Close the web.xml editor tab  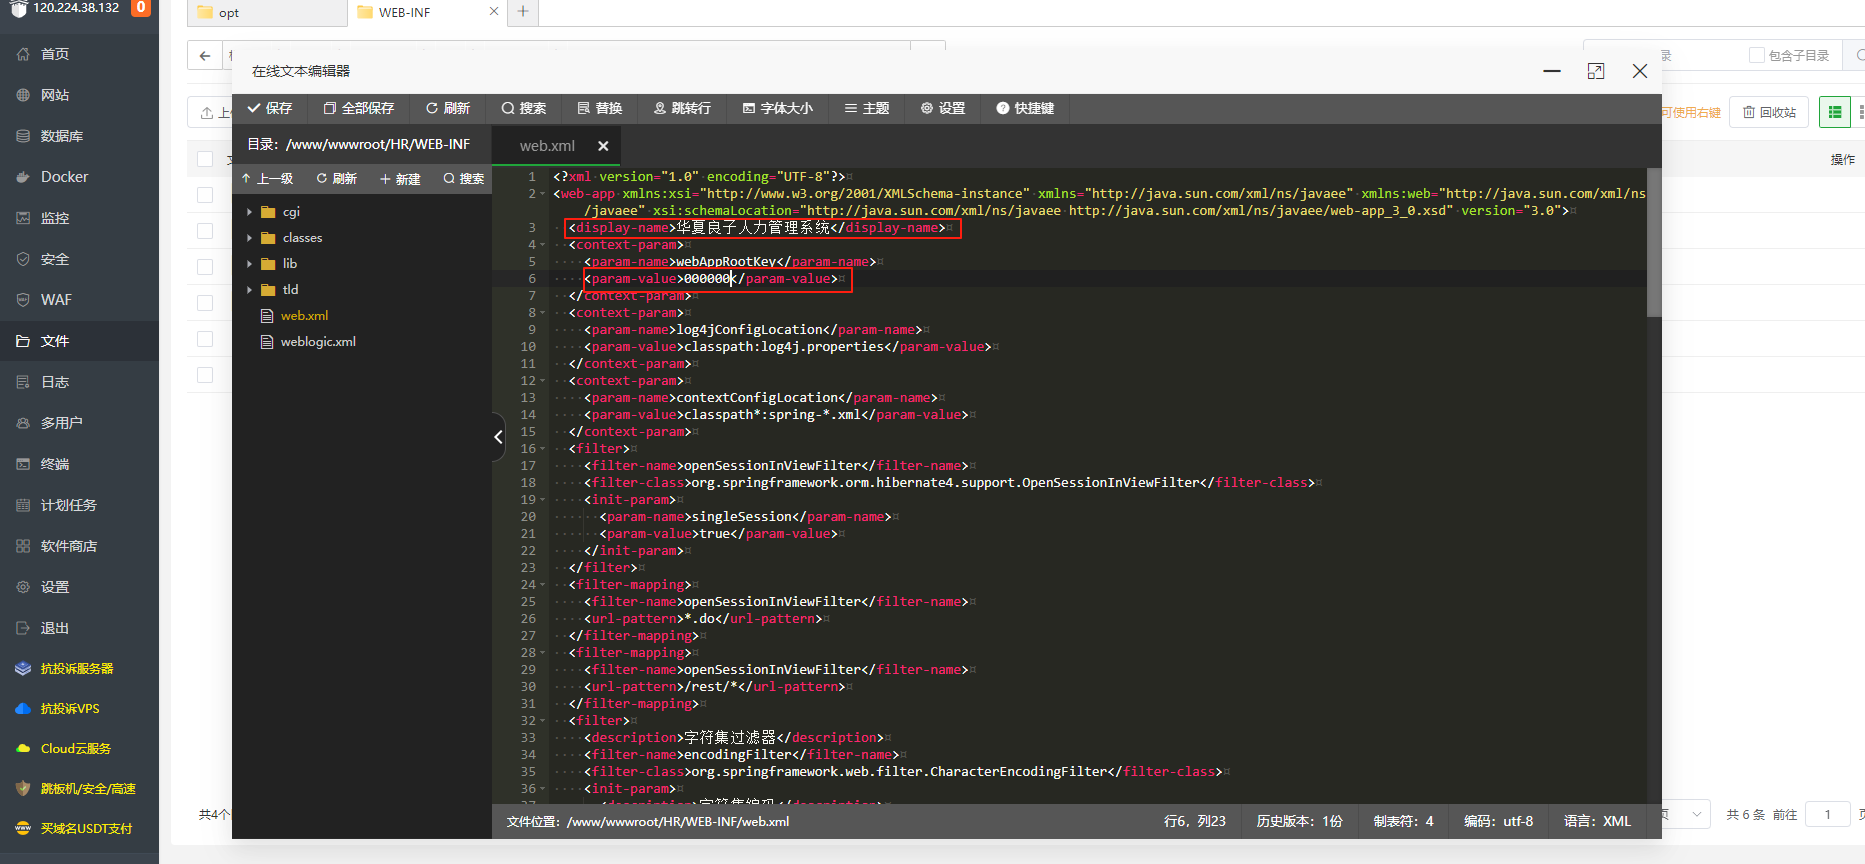(603, 146)
